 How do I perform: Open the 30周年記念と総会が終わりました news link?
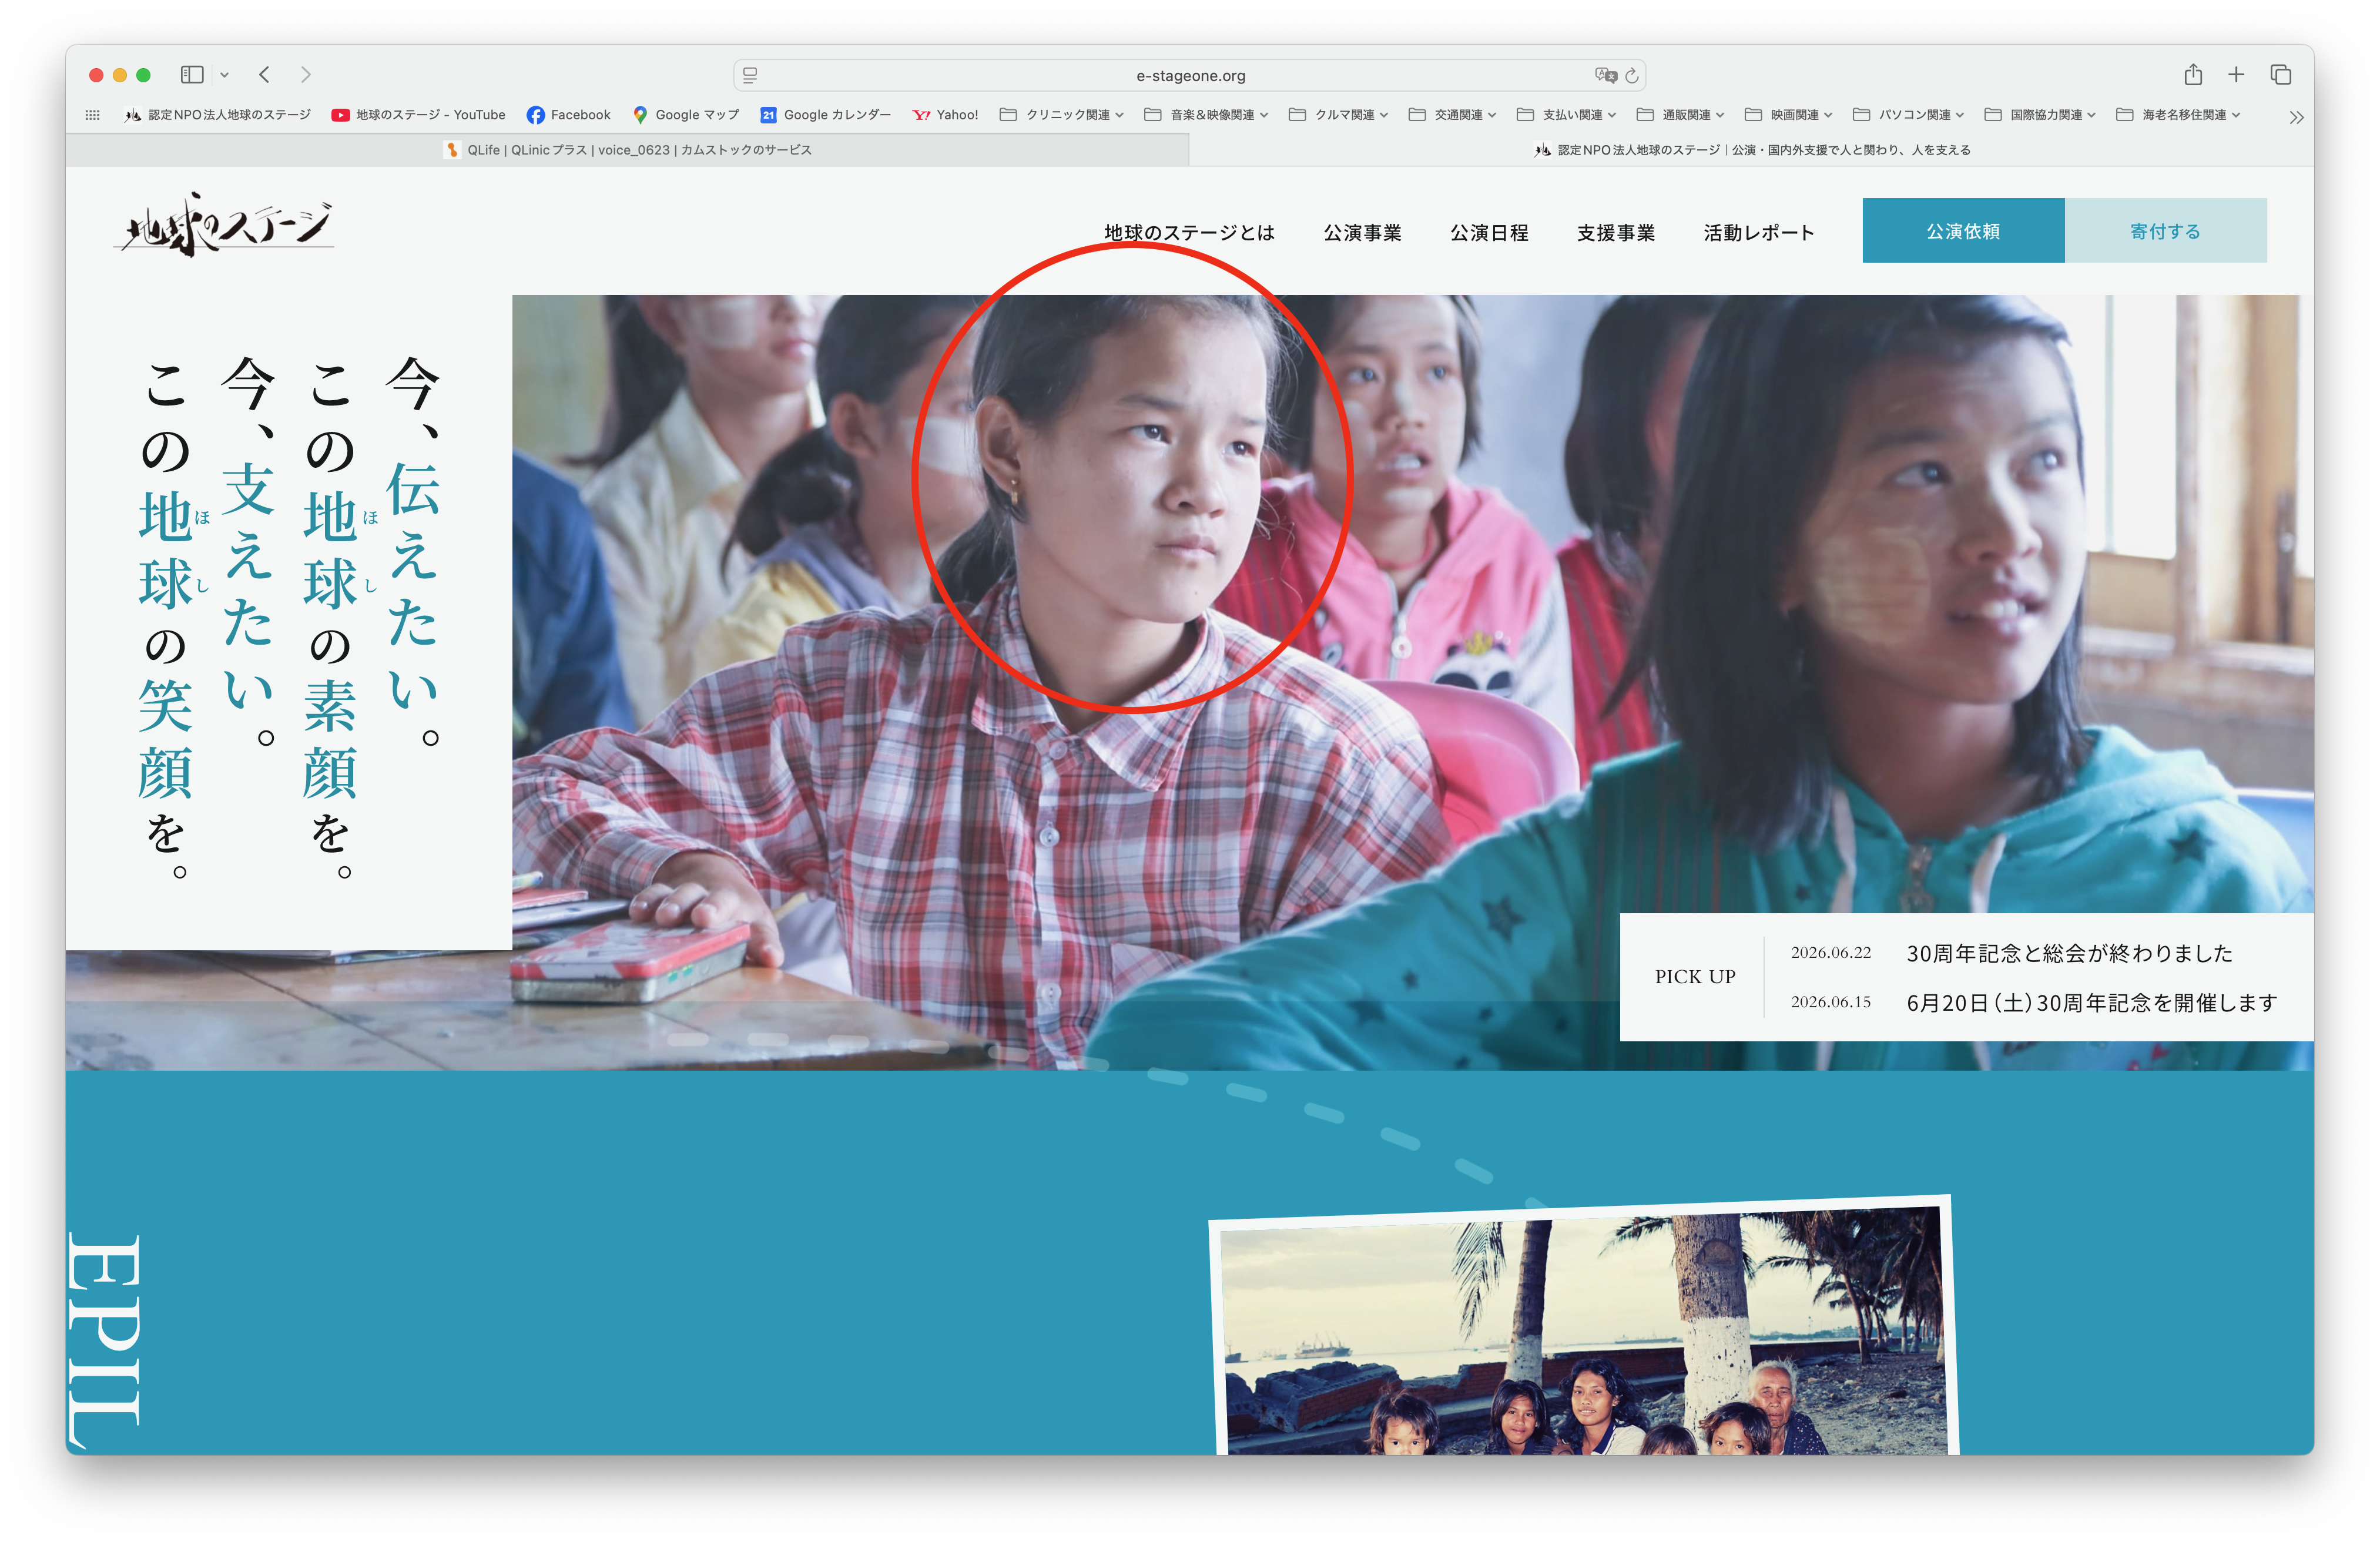coord(2069,954)
